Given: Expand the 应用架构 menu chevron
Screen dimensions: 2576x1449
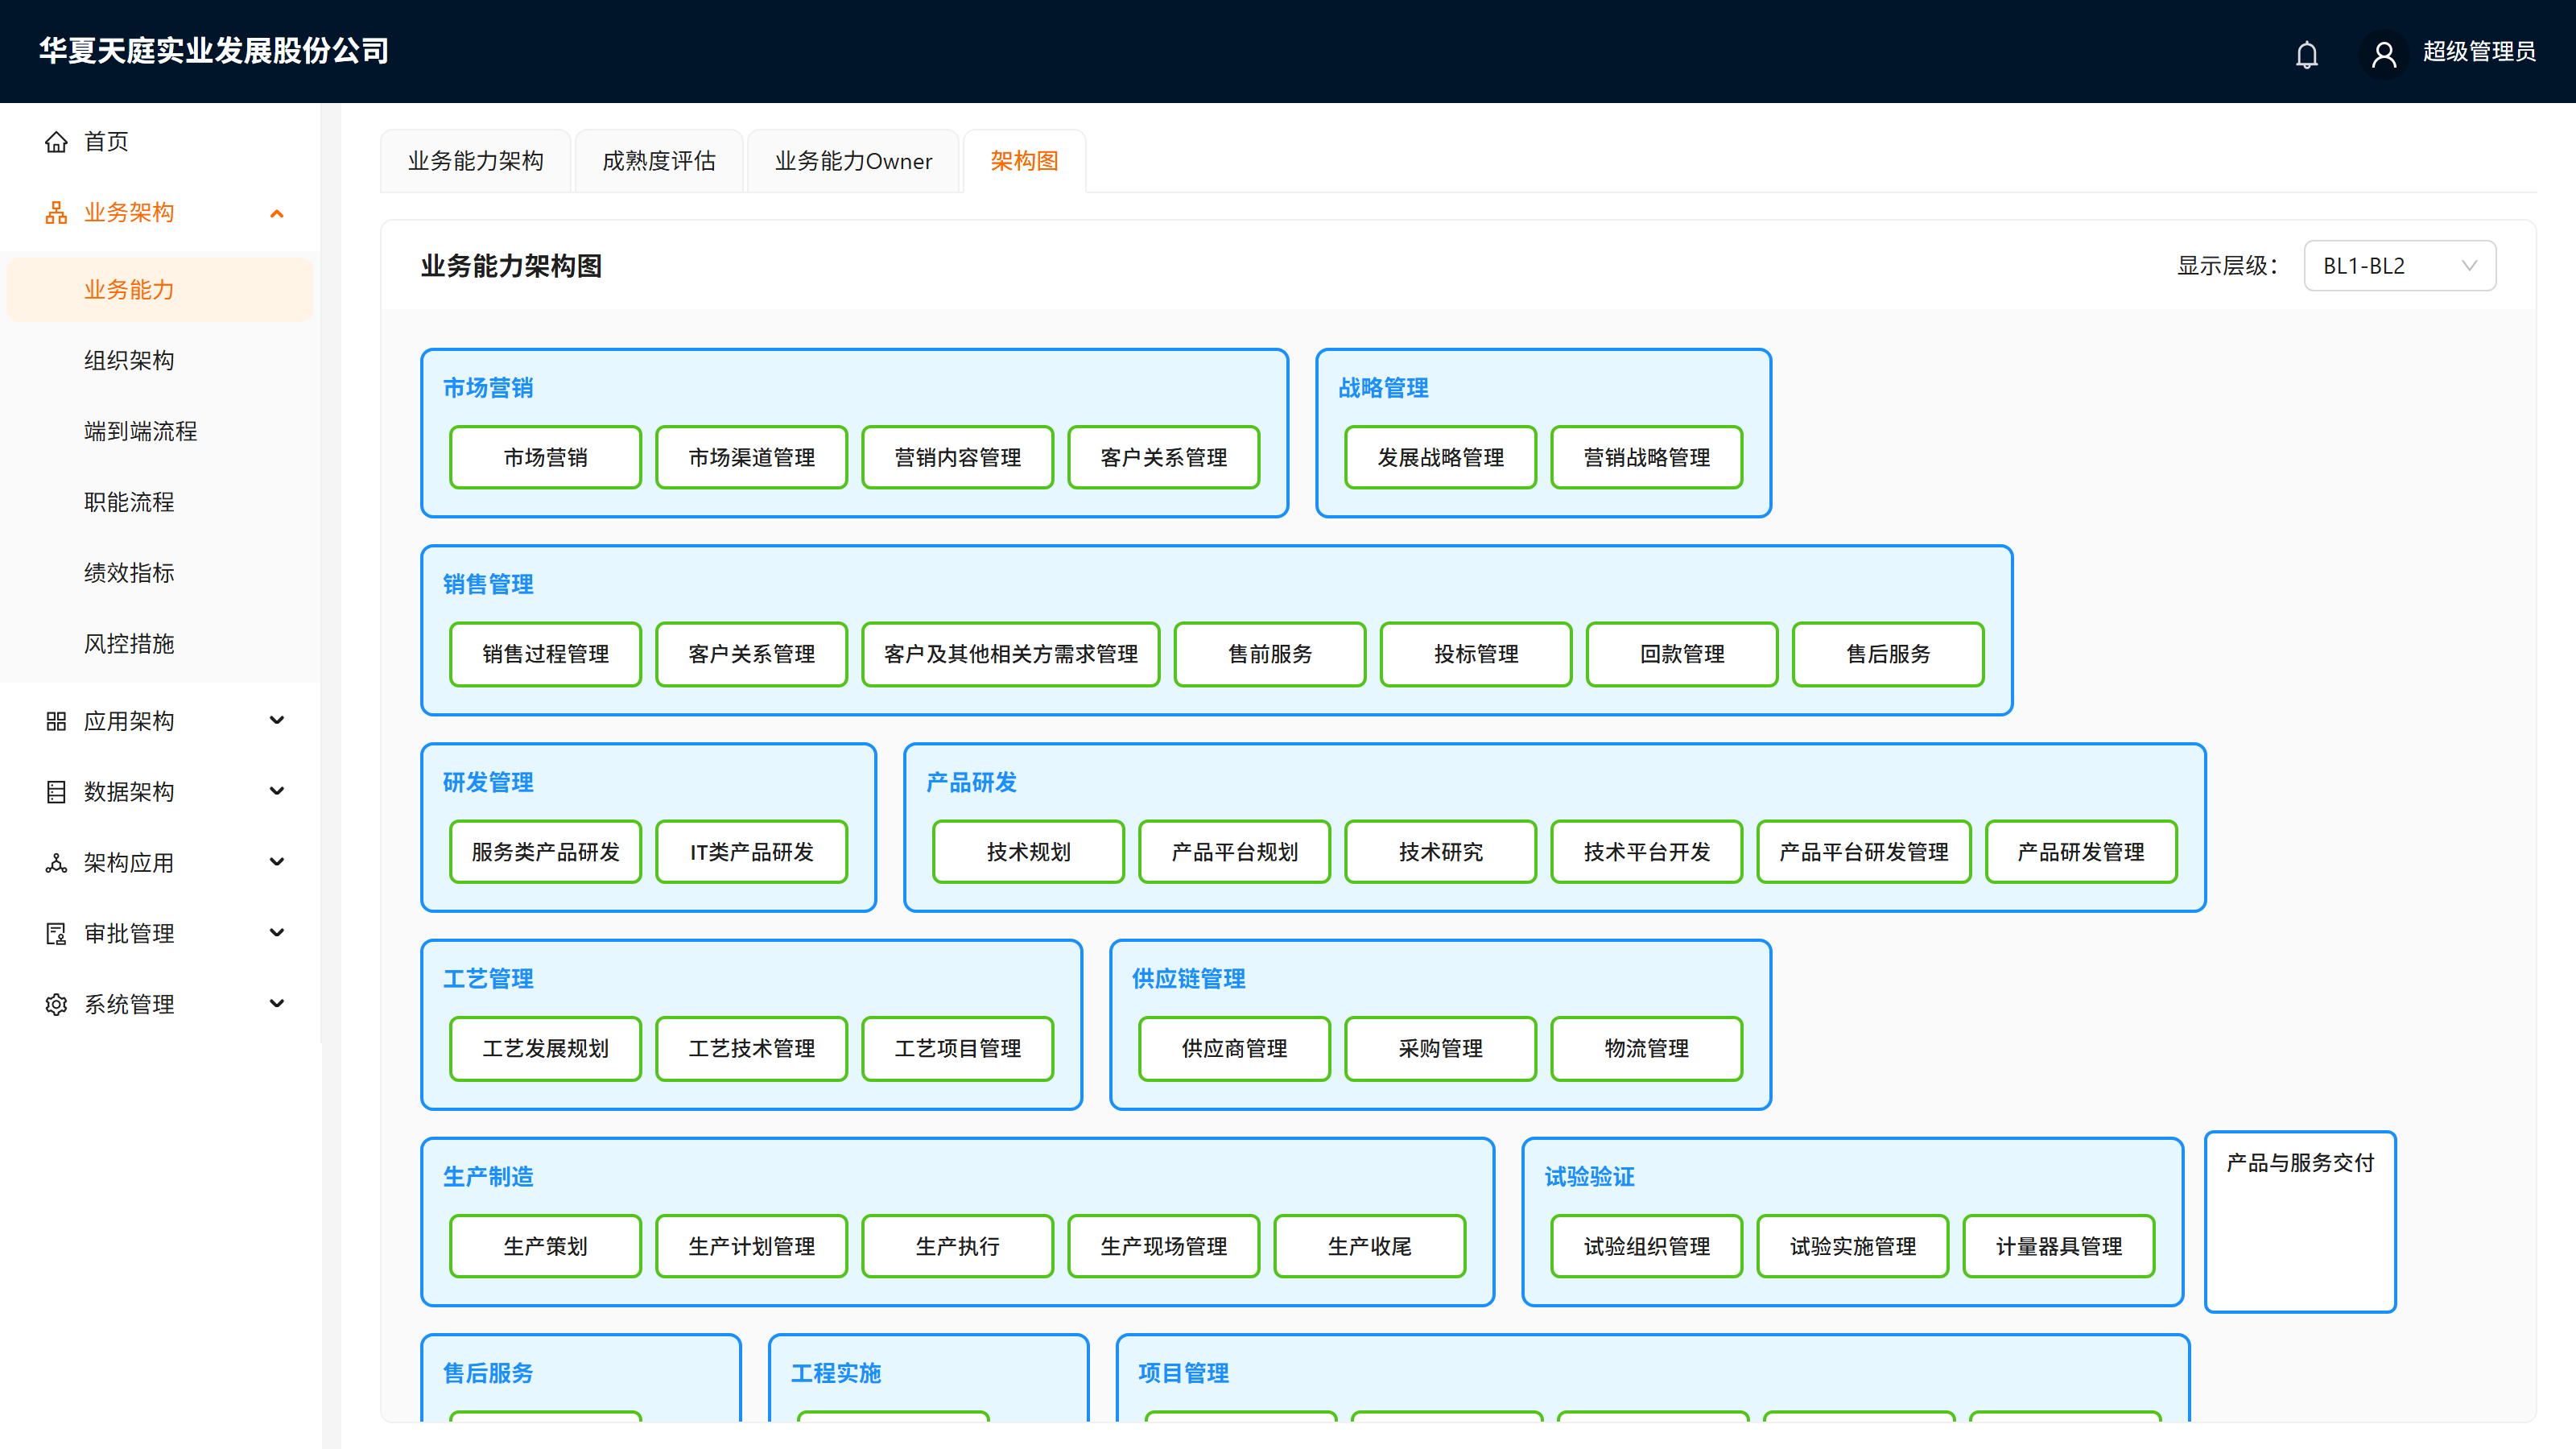Looking at the screenshot, I should coord(277,720).
